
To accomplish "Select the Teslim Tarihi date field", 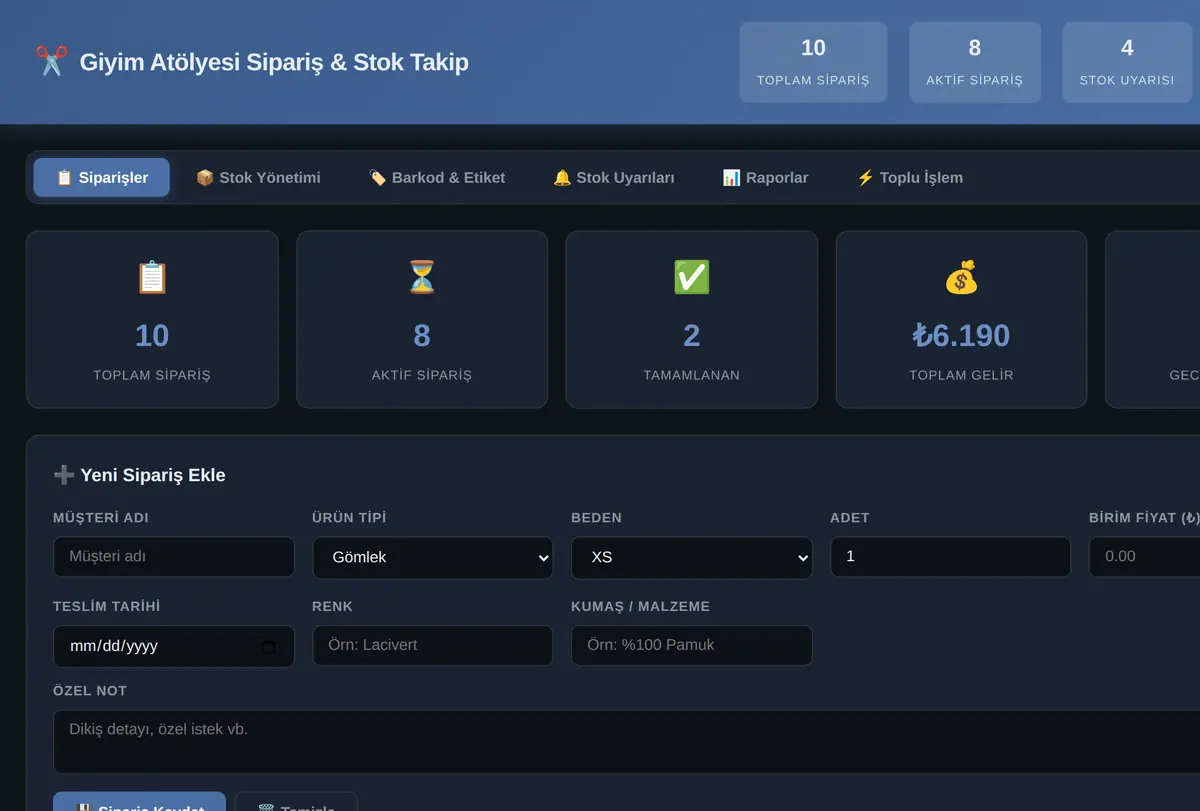I will (x=174, y=646).
